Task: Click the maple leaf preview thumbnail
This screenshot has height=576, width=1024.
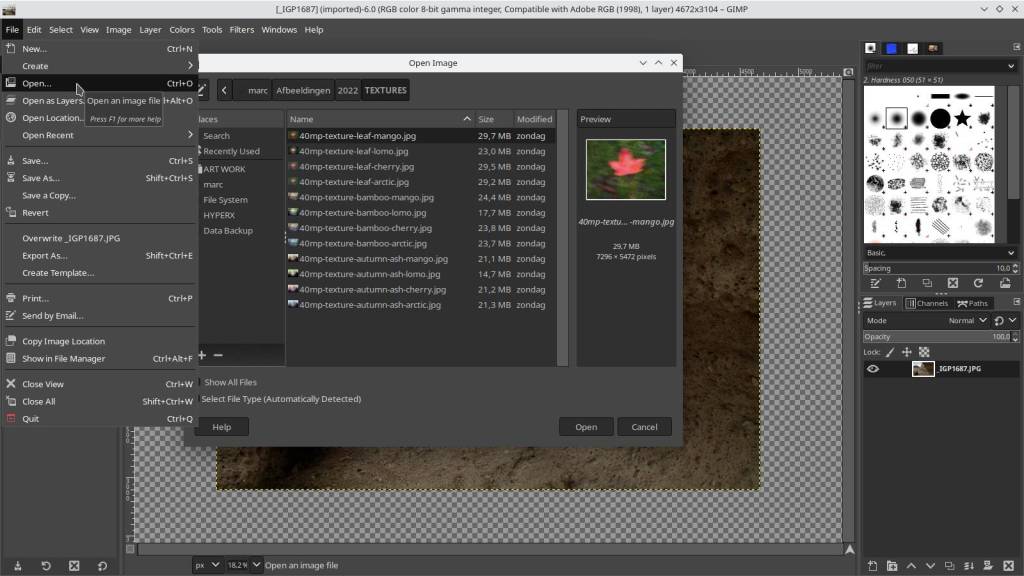Action: click(x=626, y=169)
